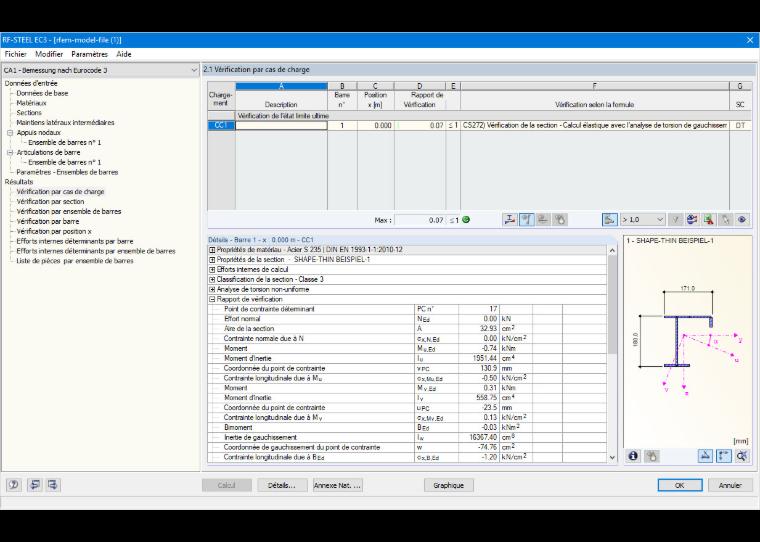The height and width of the screenshot is (542, 760).
Task: Open Vérification par barre
Action: pyautogui.click(x=48, y=222)
